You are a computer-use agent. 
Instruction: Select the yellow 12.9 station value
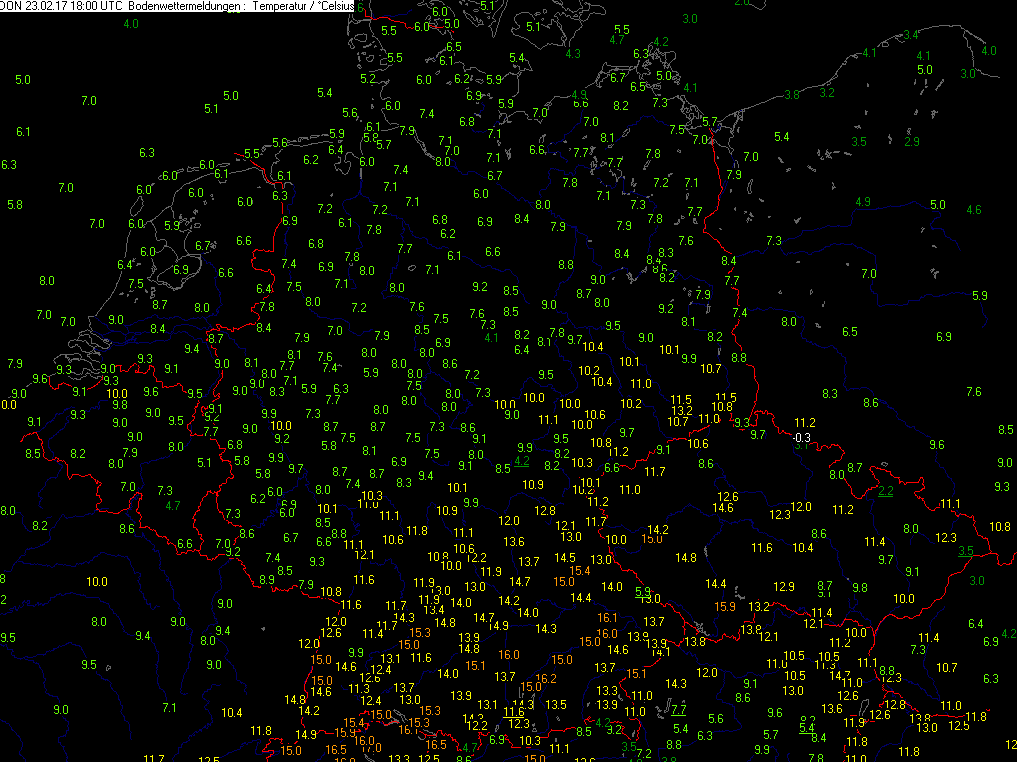[784, 587]
